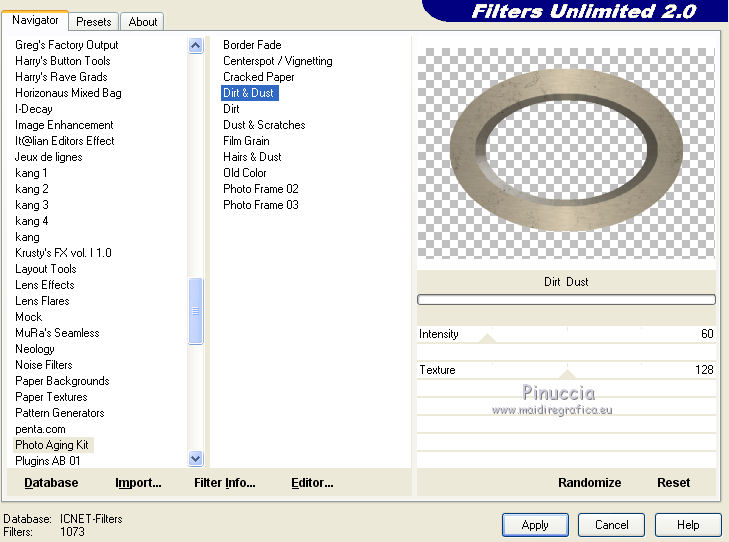Select It@lian Editors Effect category

[64, 141]
